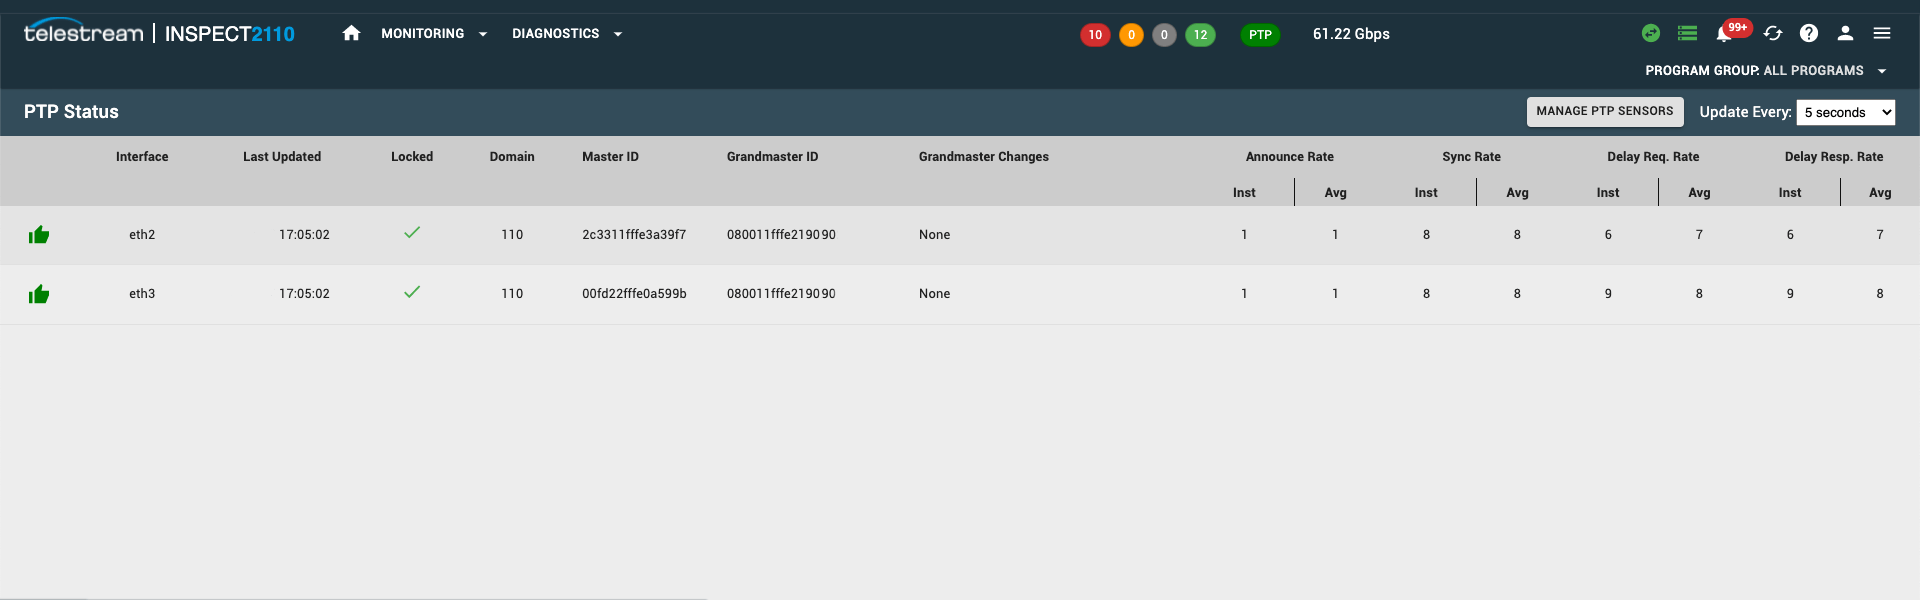This screenshot has height=600, width=1920.
Task: Click eth2 Grandmaster ID 080011fffe219090
Action: click(x=781, y=235)
